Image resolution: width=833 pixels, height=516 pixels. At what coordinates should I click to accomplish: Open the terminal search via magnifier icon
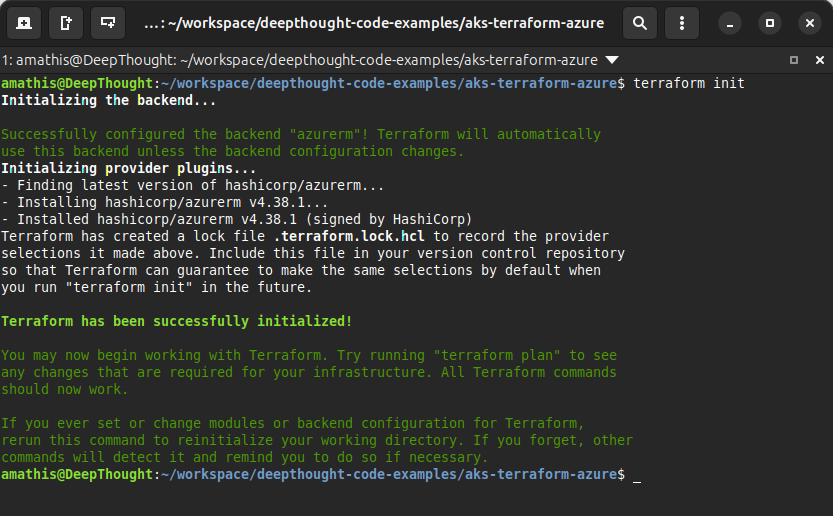tap(640, 23)
